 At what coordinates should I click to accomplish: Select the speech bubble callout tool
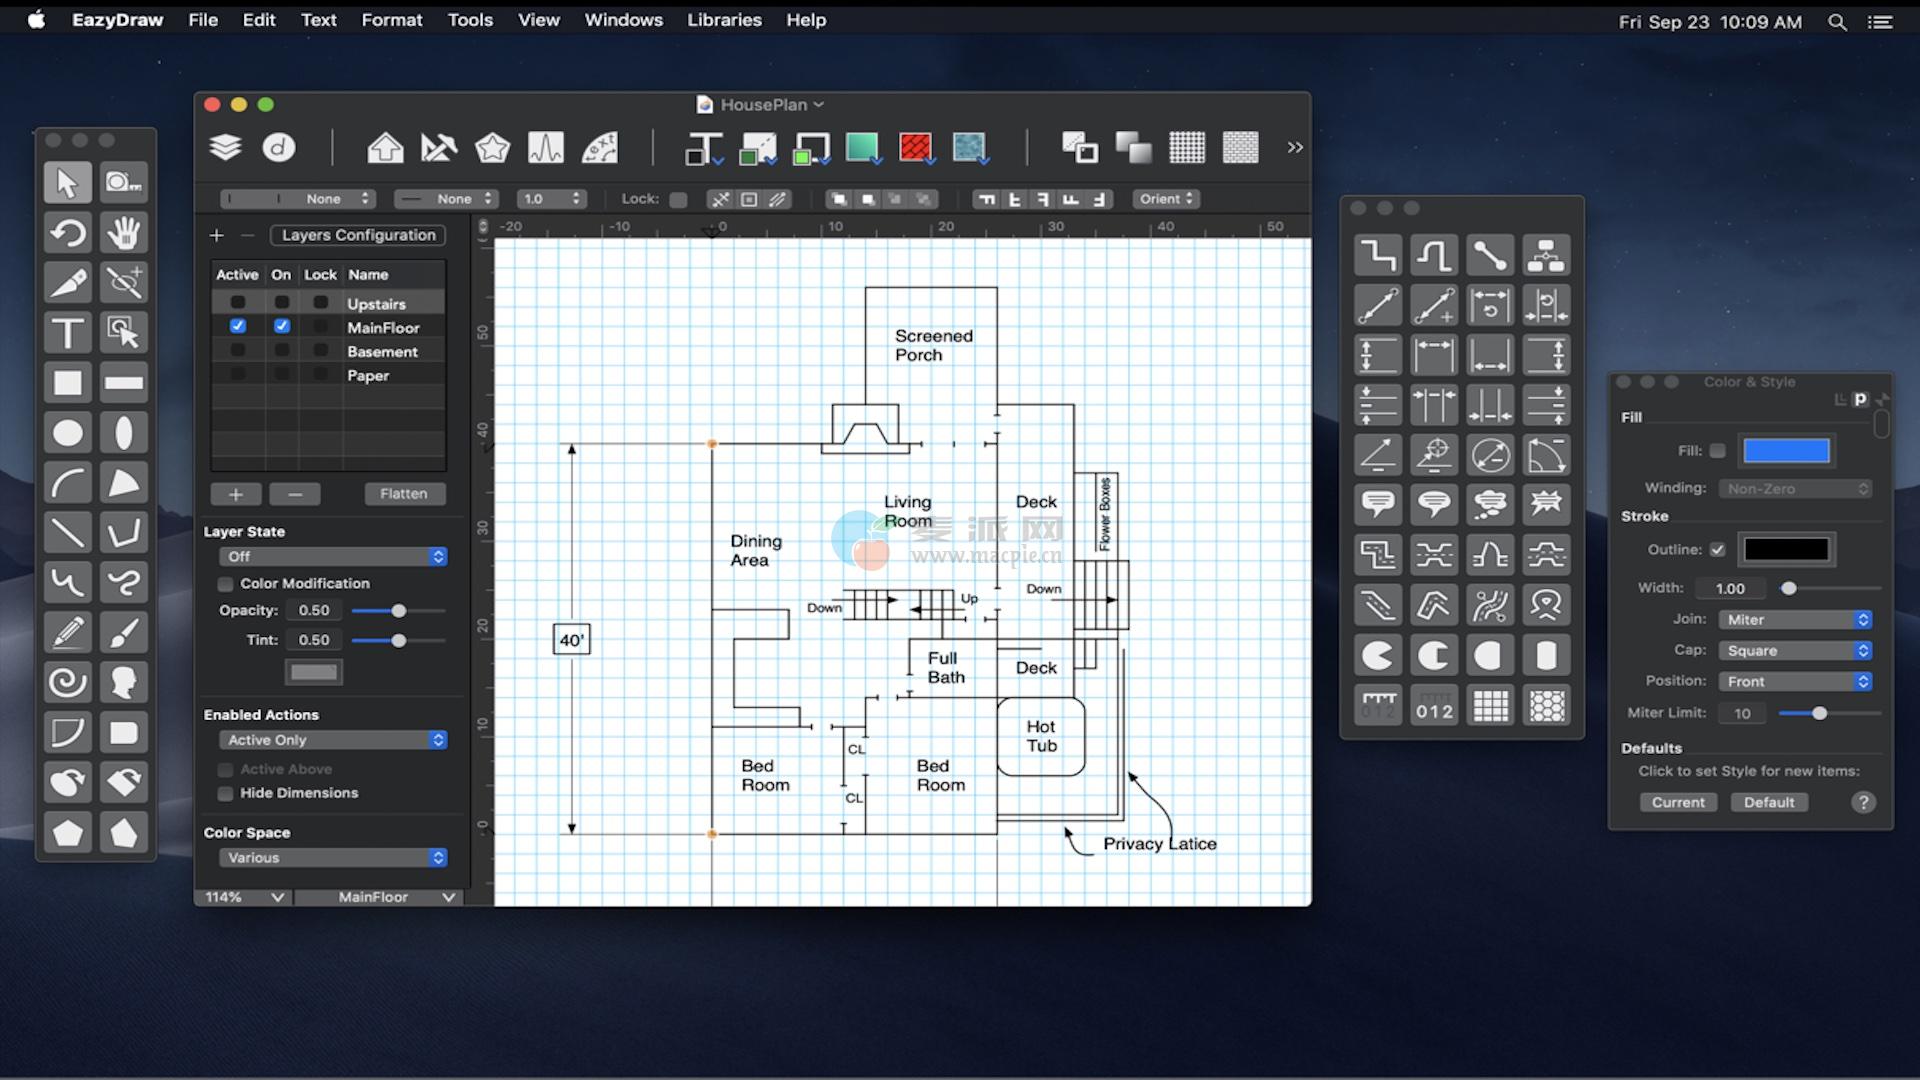tap(1378, 504)
